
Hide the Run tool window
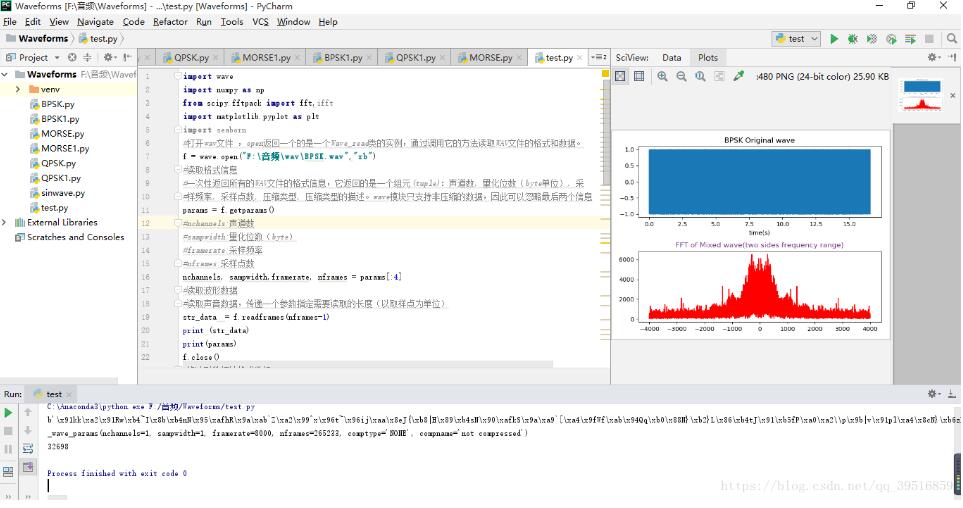[x=951, y=394]
